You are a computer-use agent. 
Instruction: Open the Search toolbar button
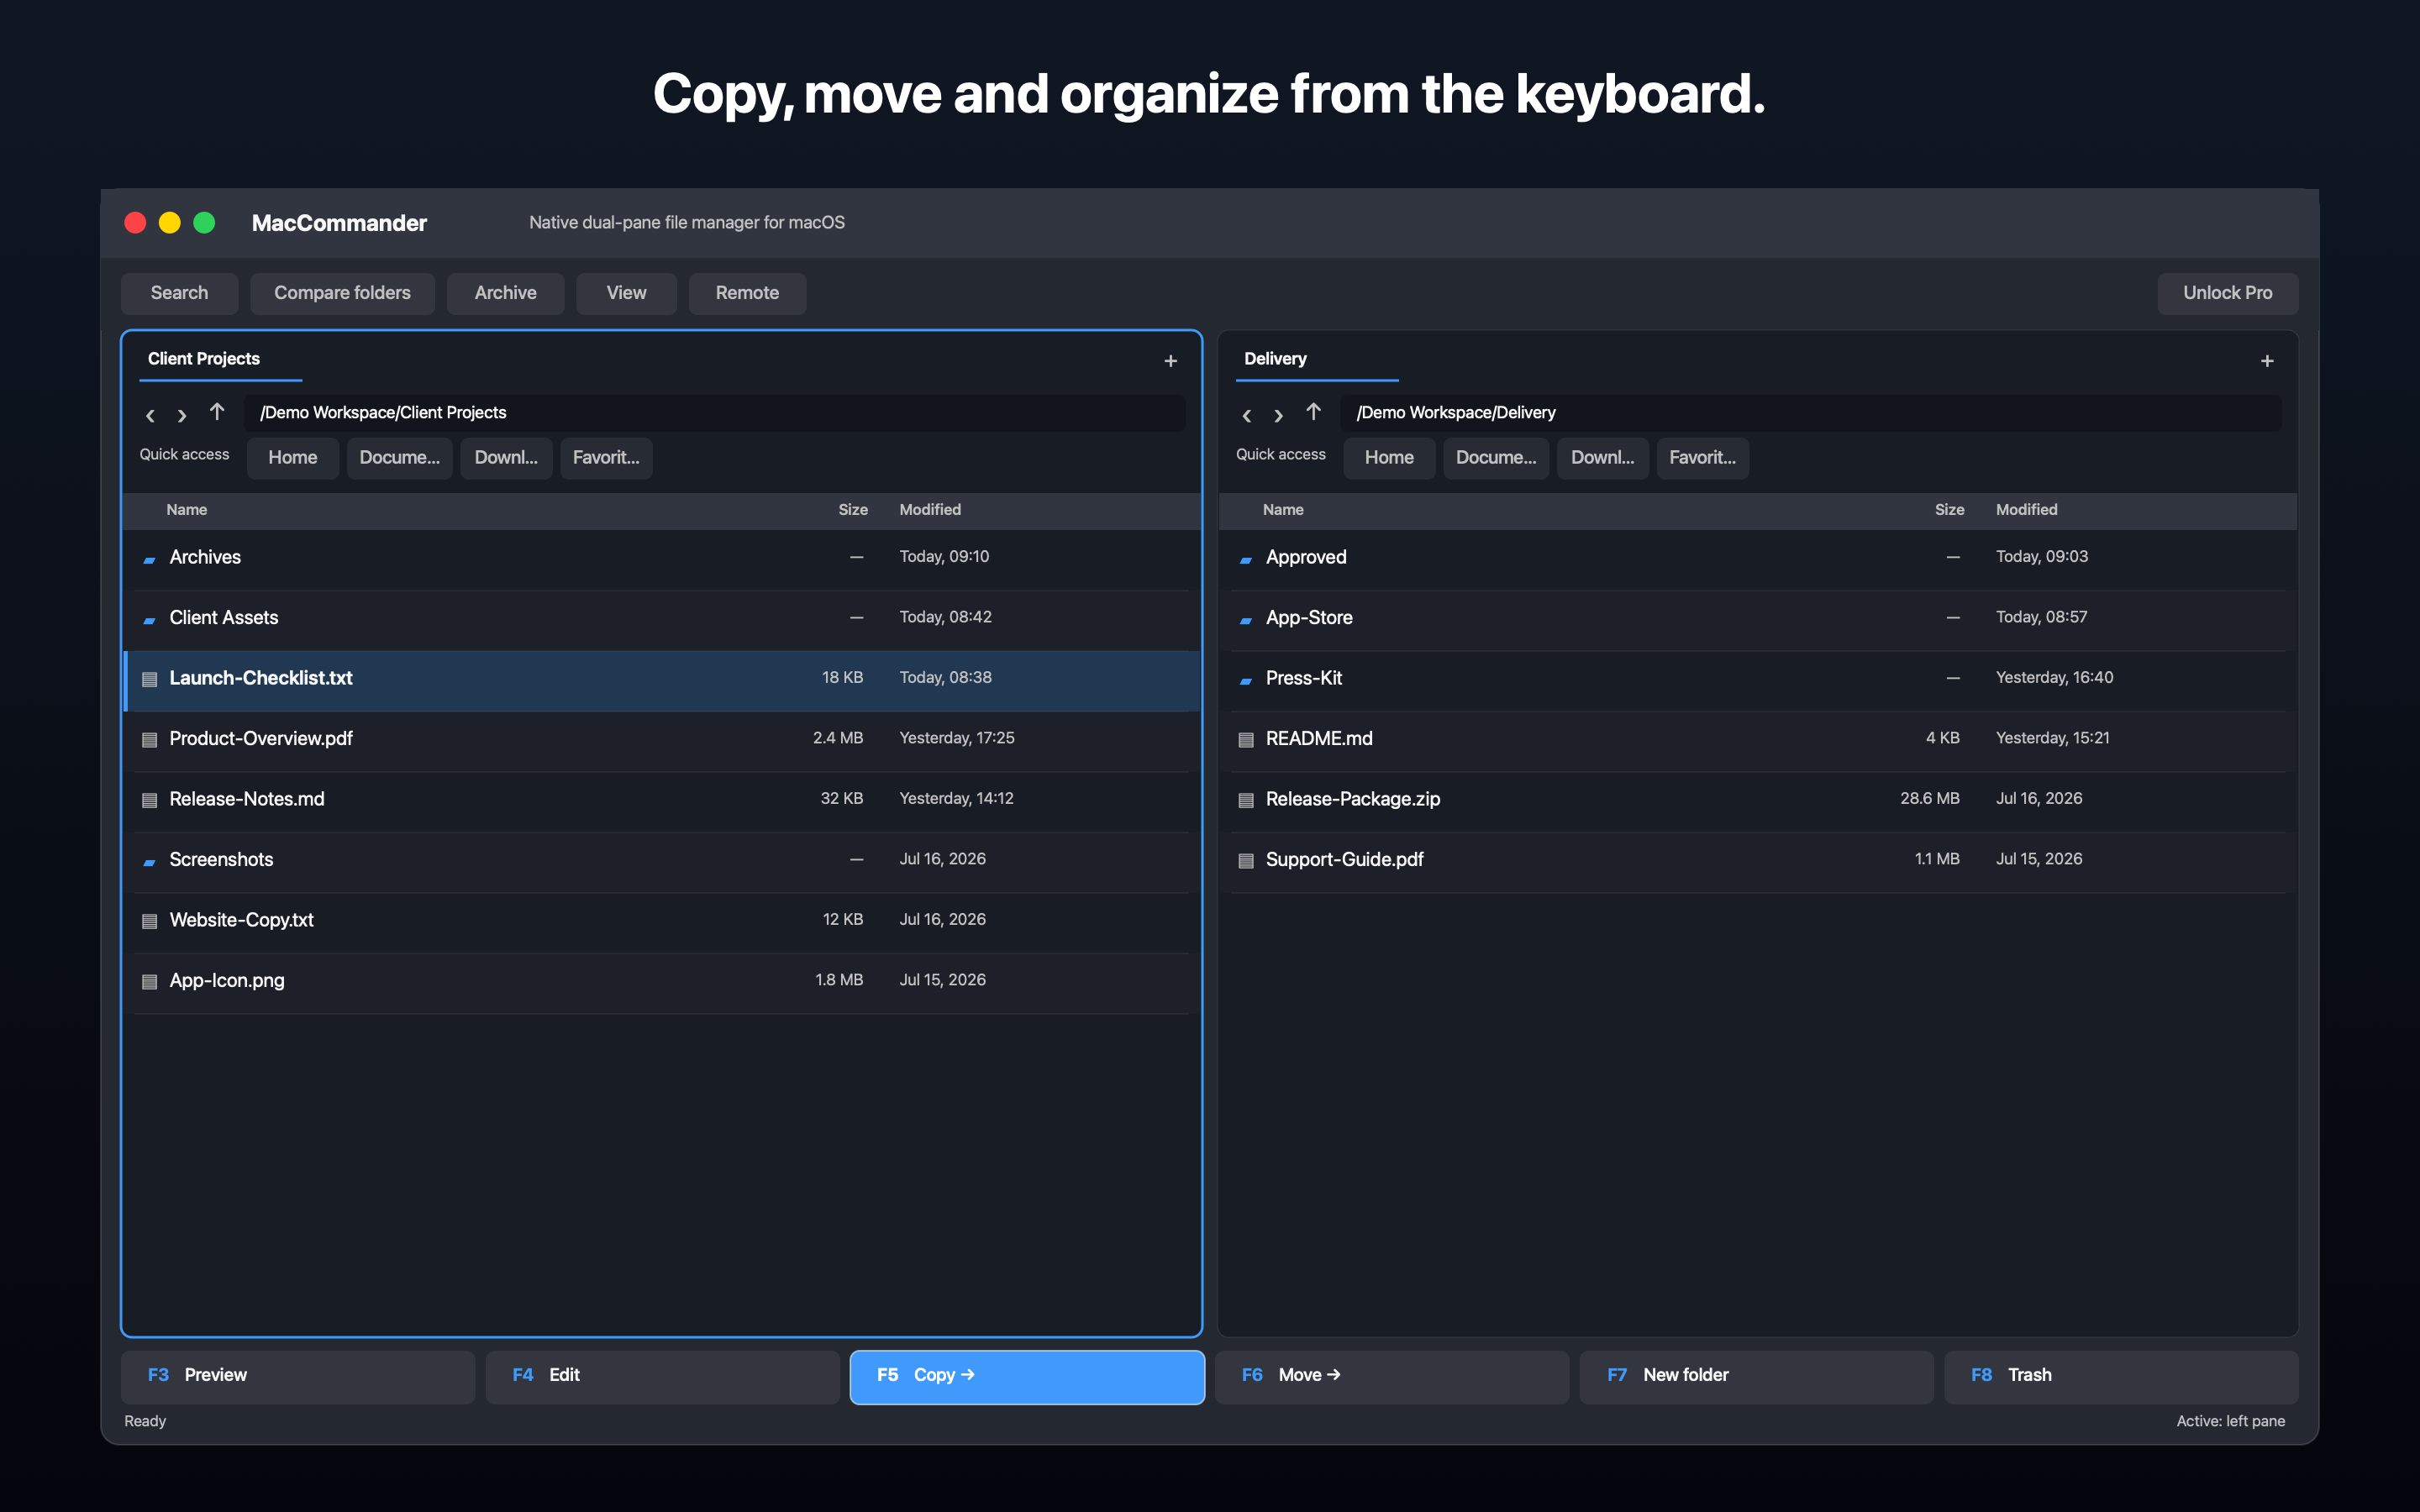click(179, 293)
